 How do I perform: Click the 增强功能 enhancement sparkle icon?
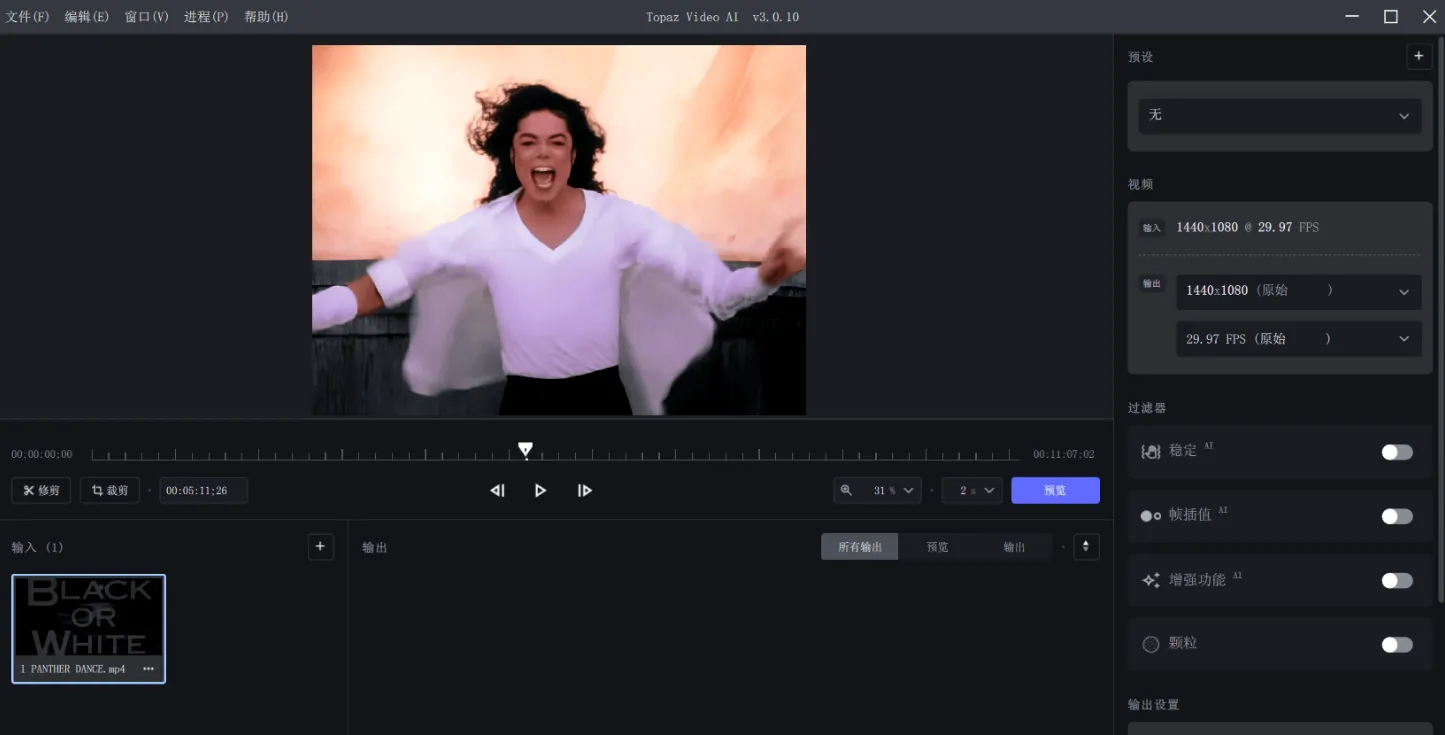pyautogui.click(x=1150, y=580)
